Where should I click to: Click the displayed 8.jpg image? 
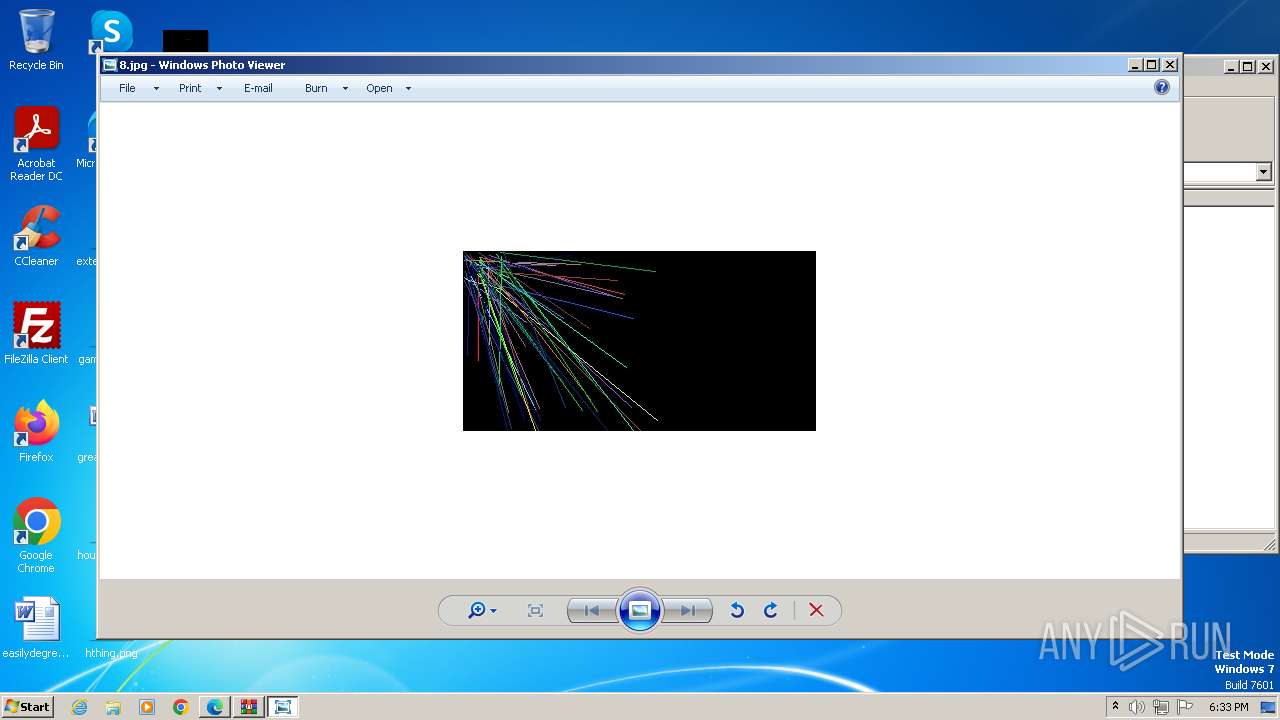(639, 341)
